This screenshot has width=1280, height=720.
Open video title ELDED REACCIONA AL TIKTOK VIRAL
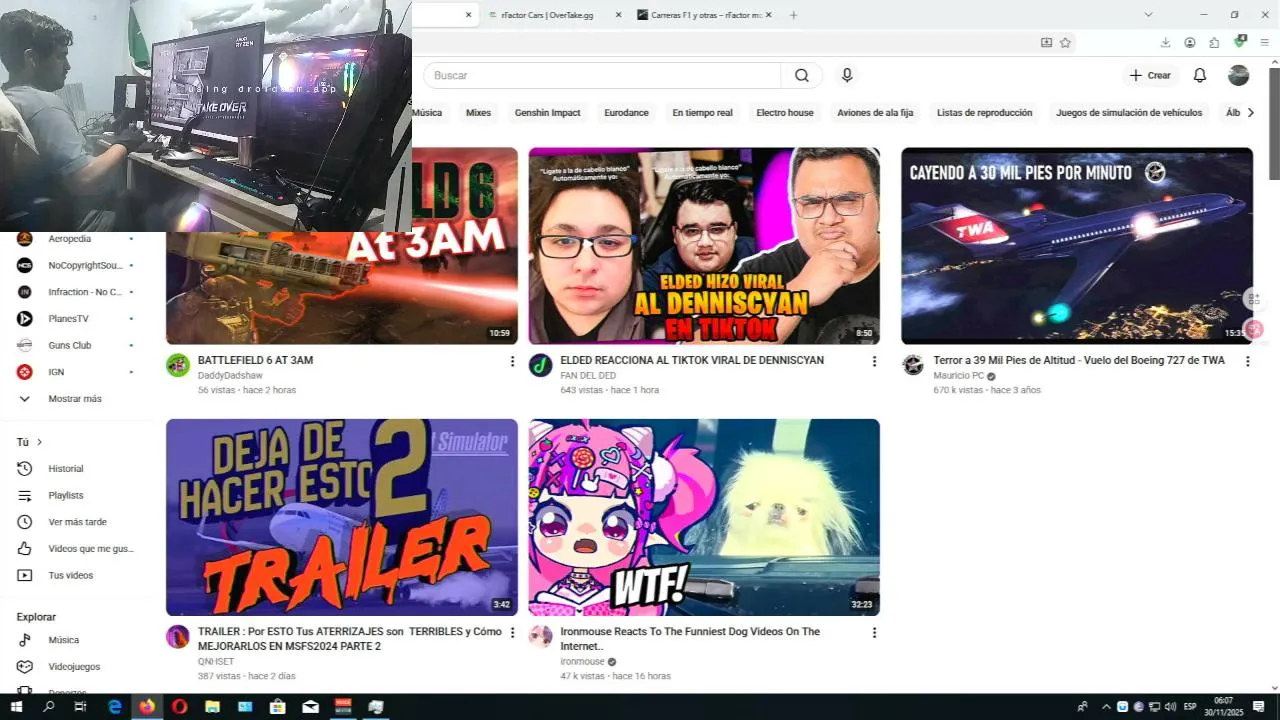point(692,360)
